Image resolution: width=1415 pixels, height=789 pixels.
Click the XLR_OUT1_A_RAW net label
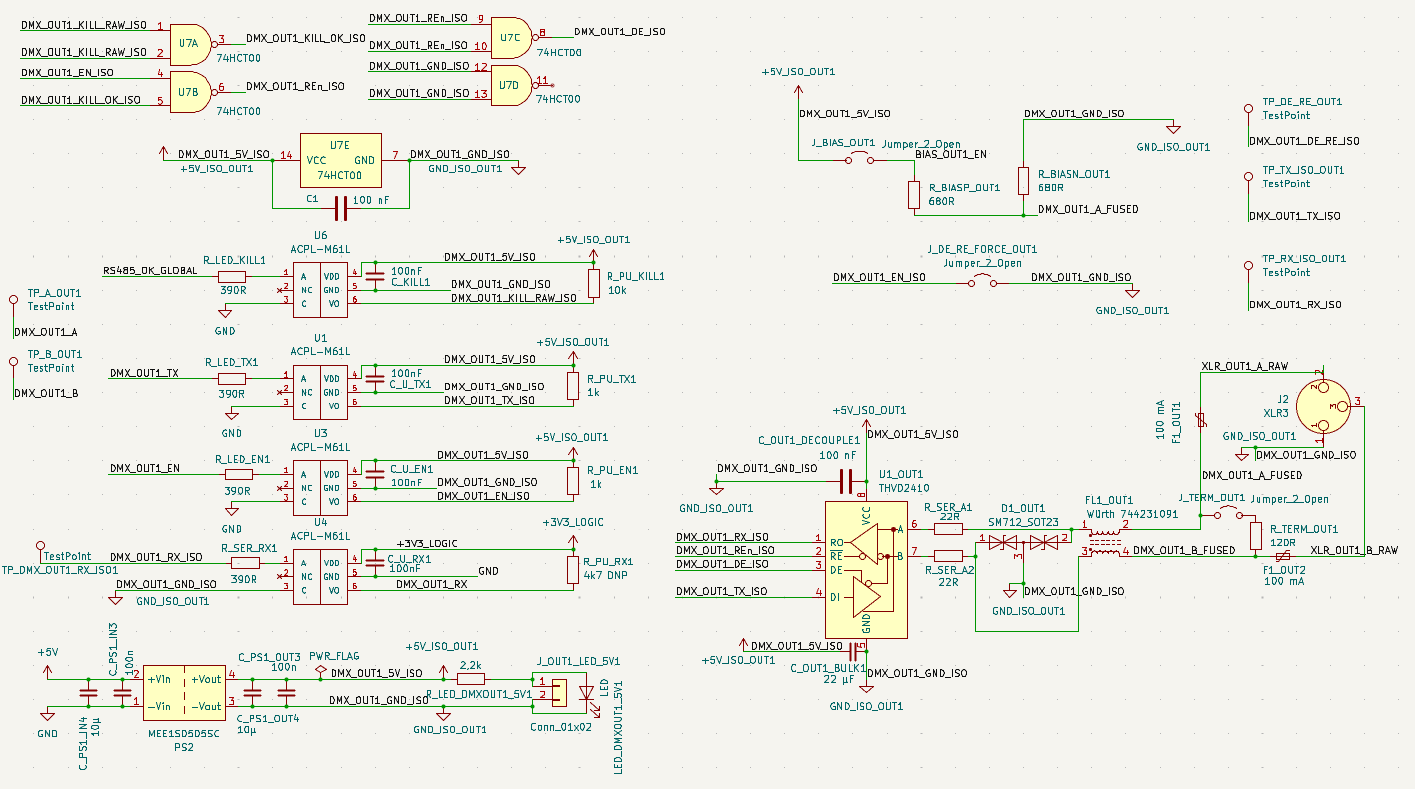point(1244,367)
